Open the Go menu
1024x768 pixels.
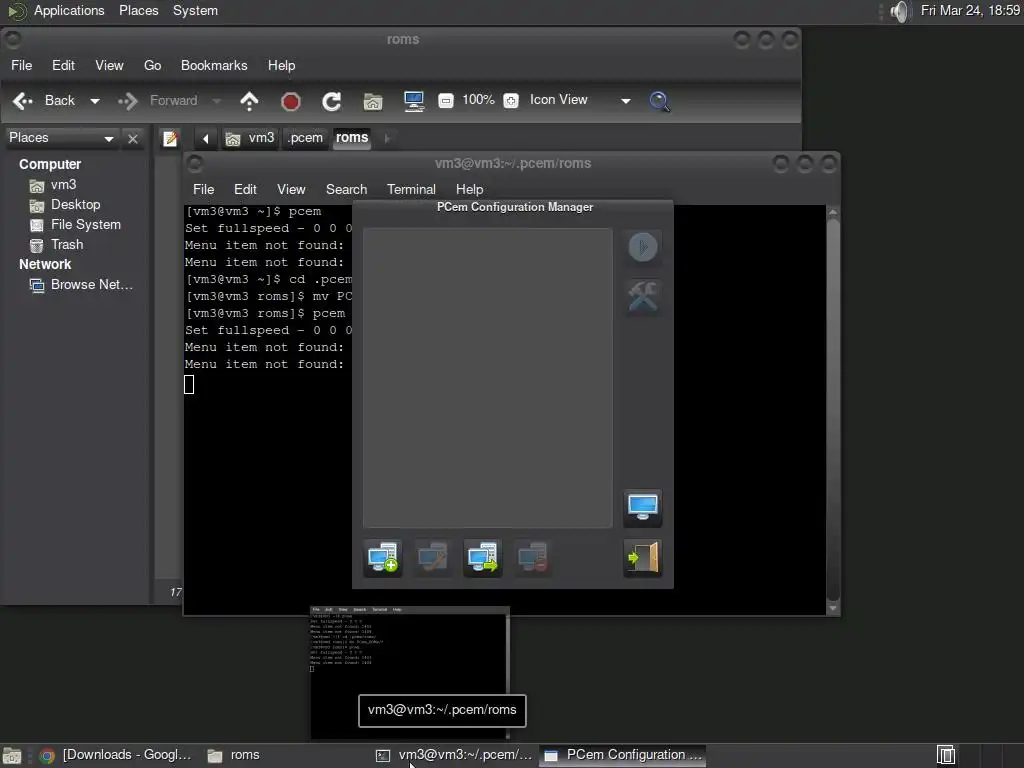click(x=152, y=65)
